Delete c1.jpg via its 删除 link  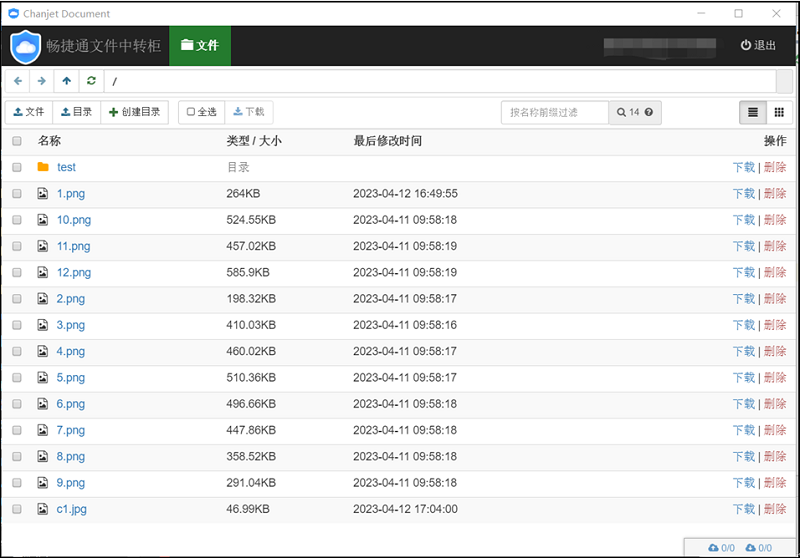775,509
